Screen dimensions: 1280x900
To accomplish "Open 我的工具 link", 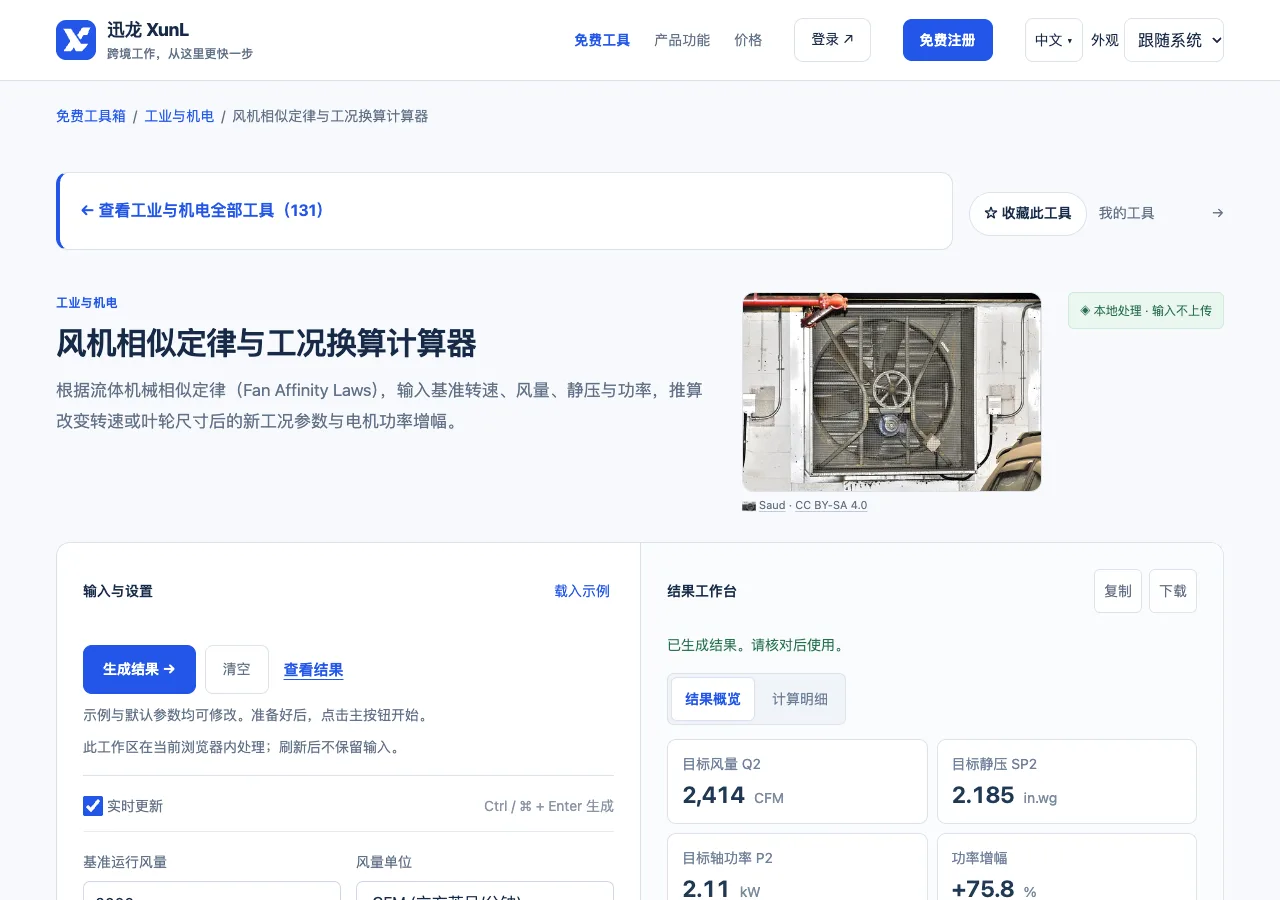I will pos(1127,213).
